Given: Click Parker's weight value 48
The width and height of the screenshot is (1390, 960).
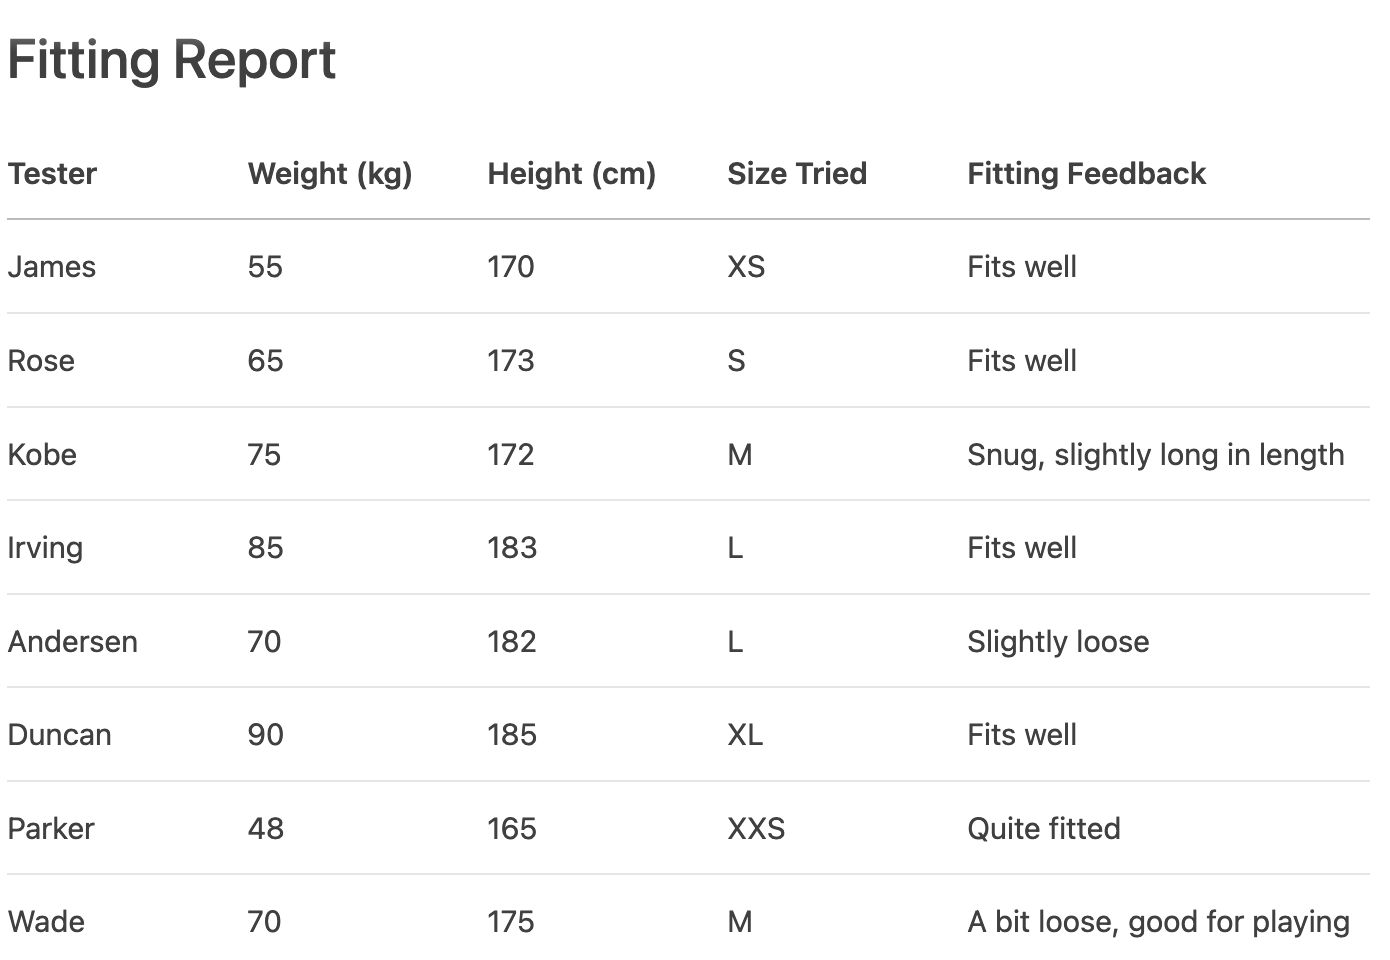Looking at the screenshot, I should coord(265,829).
